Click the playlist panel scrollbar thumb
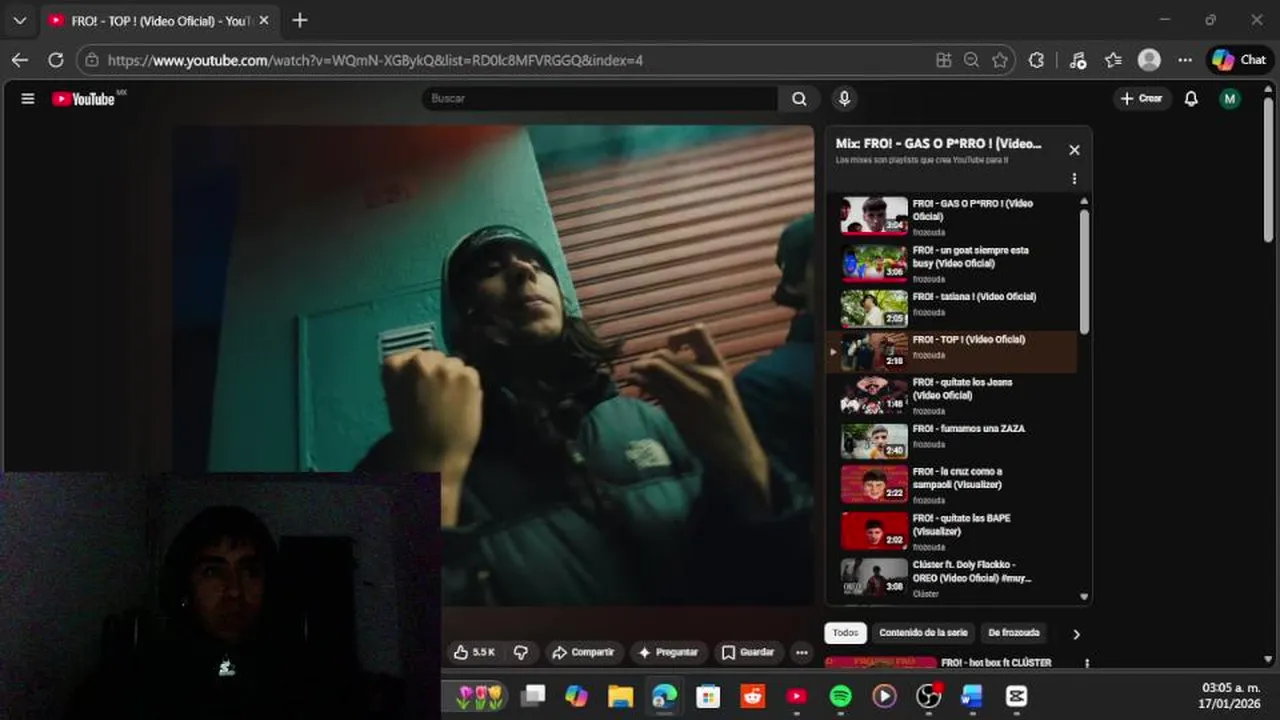This screenshot has height=720, width=1280. point(1084,271)
